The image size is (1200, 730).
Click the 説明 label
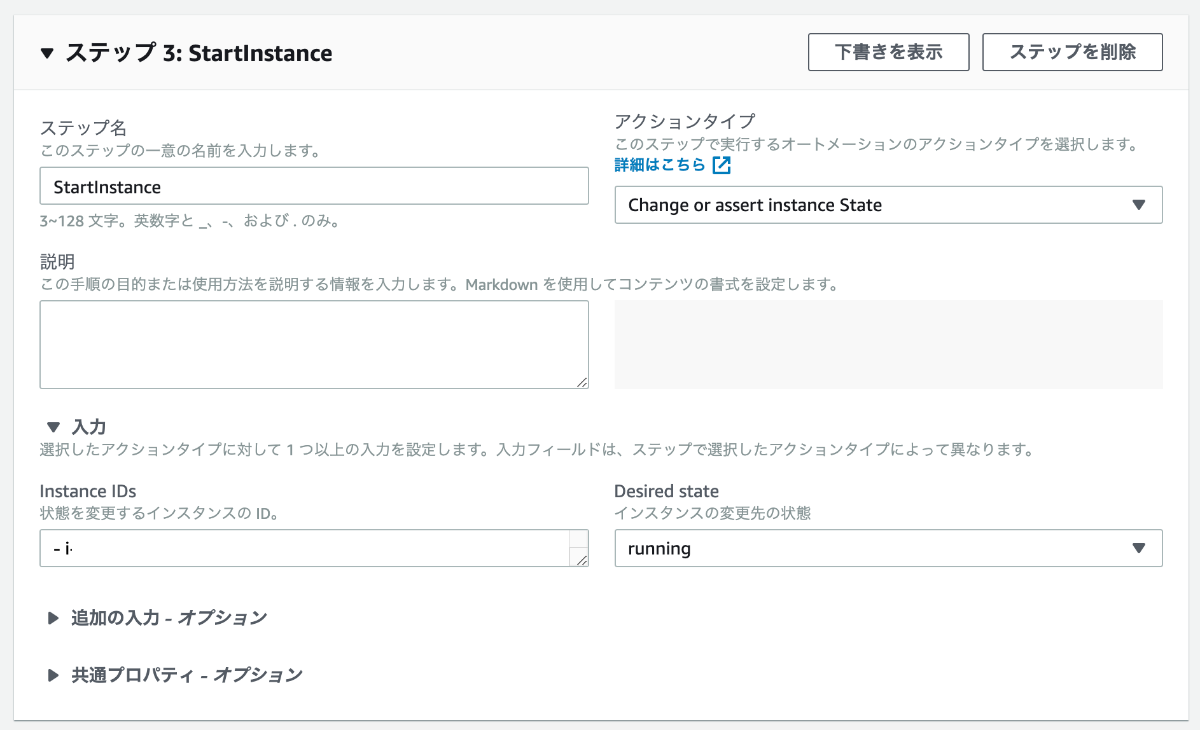click(57, 261)
